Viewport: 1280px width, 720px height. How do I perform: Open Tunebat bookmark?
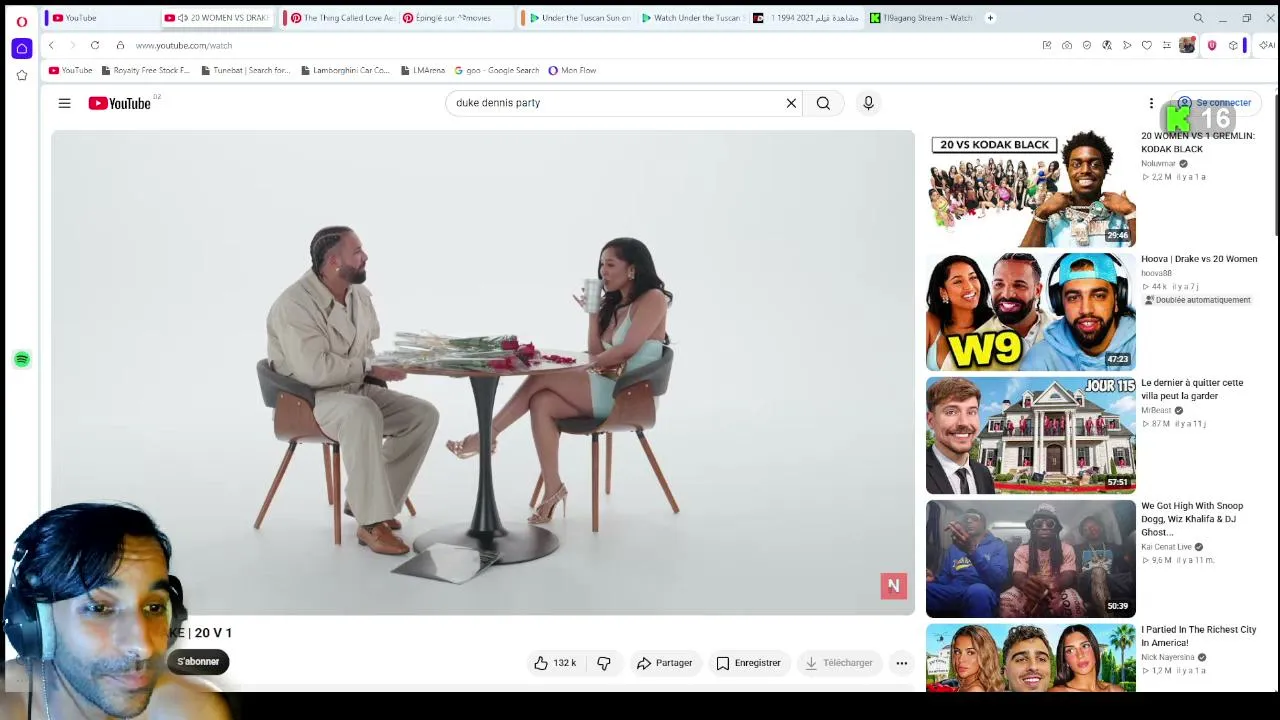click(x=246, y=71)
